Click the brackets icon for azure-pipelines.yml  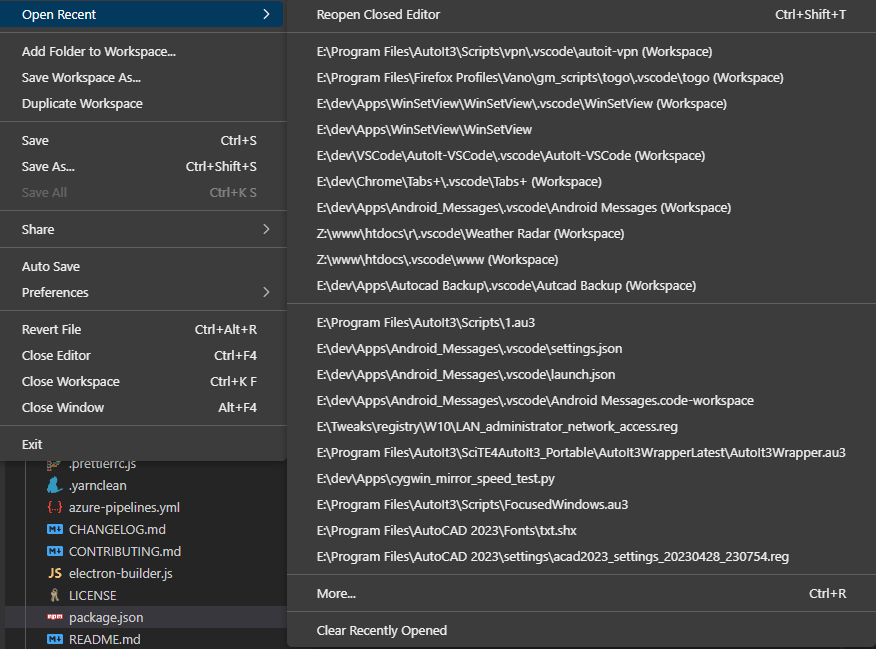pyautogui.click(x=54, y=507)
